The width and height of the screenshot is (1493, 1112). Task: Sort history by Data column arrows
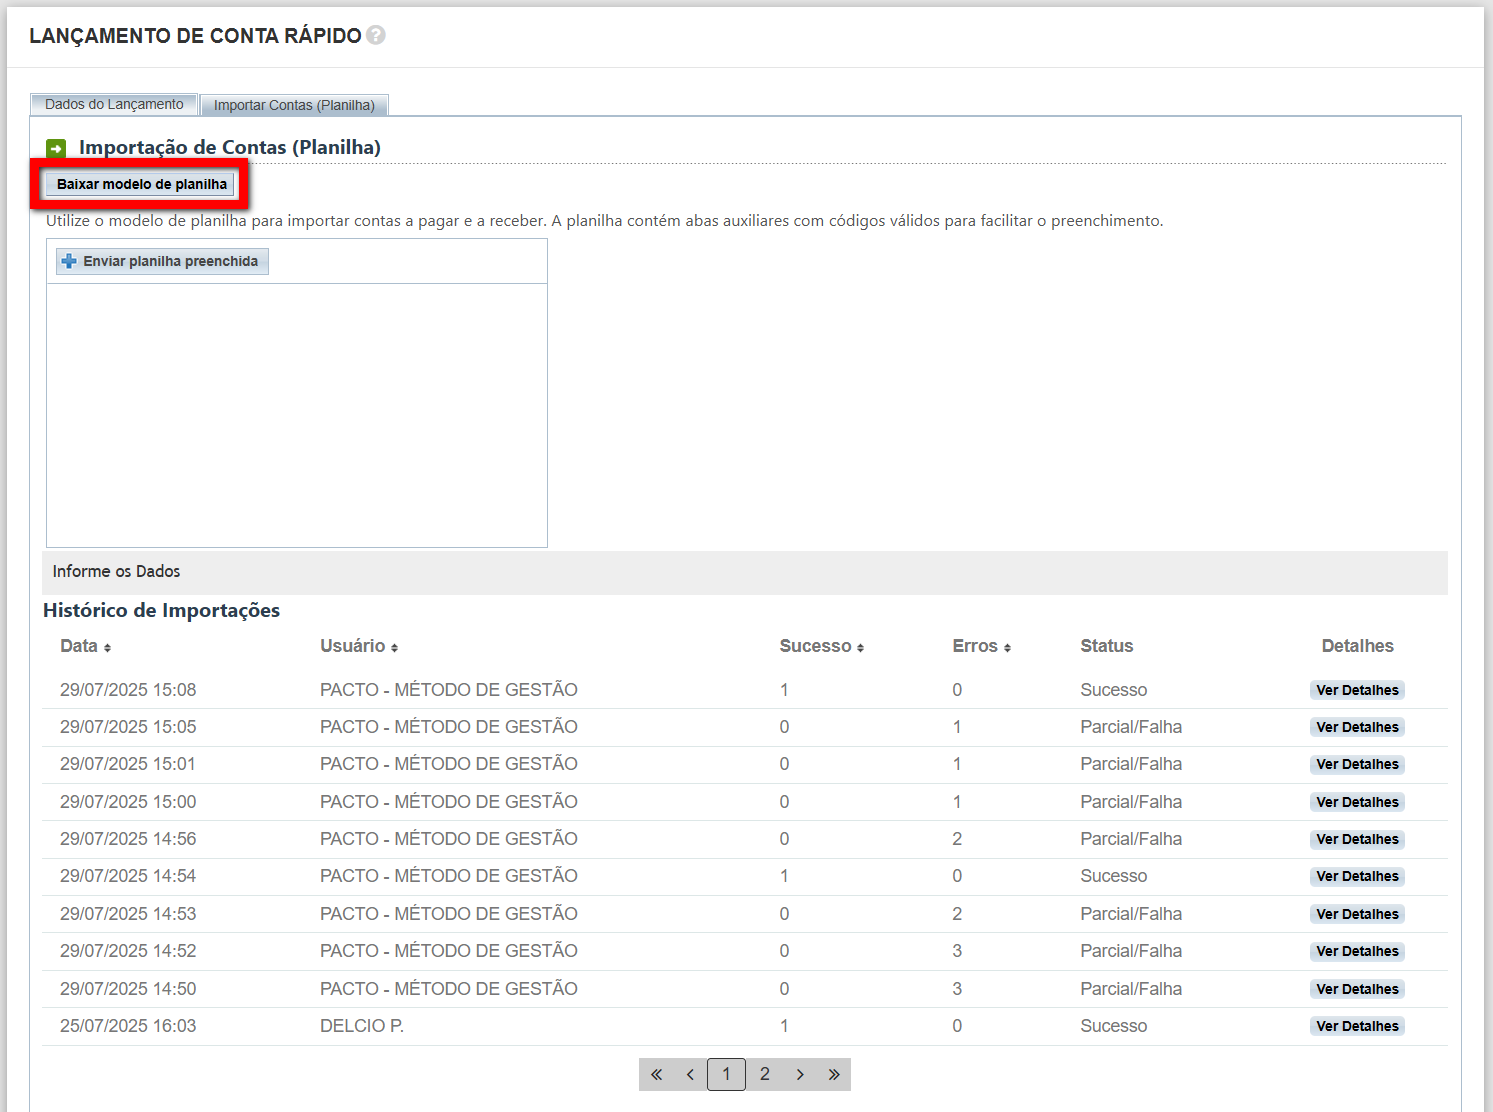point(107,648)
